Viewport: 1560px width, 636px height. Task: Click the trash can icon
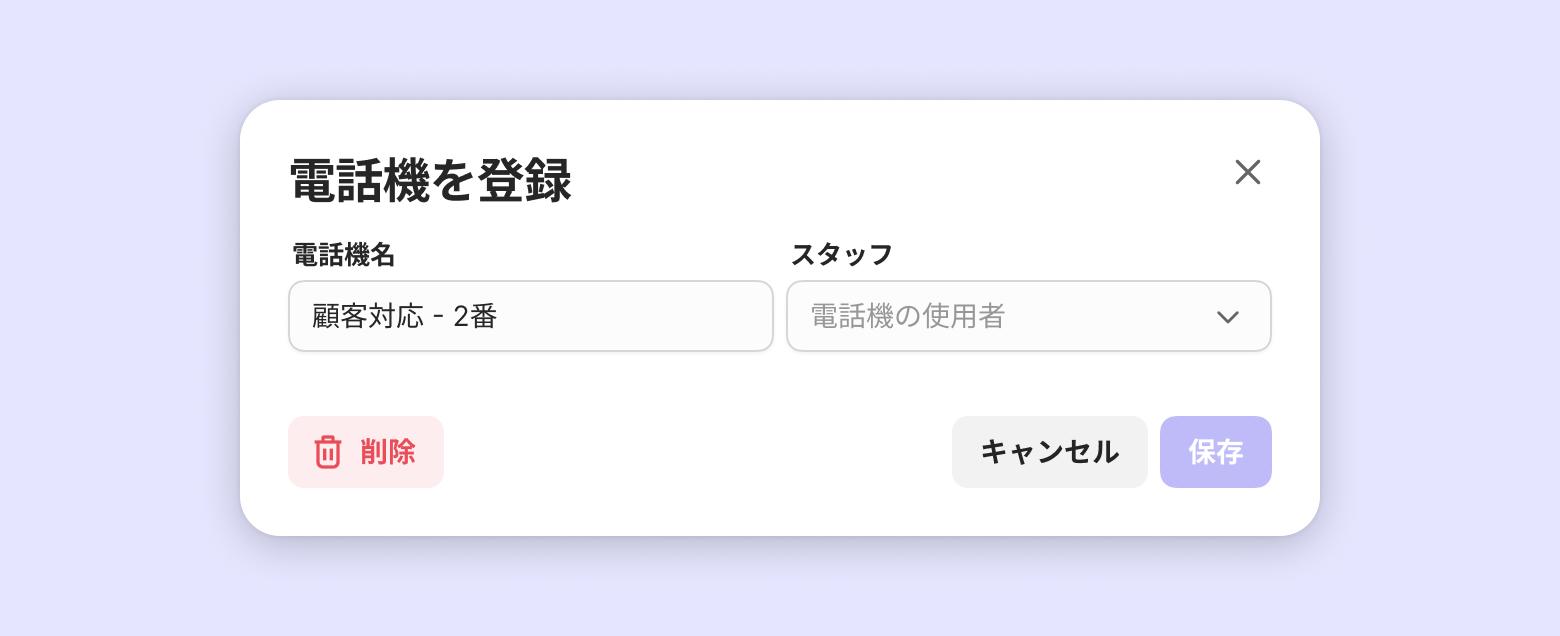[328, 452]
